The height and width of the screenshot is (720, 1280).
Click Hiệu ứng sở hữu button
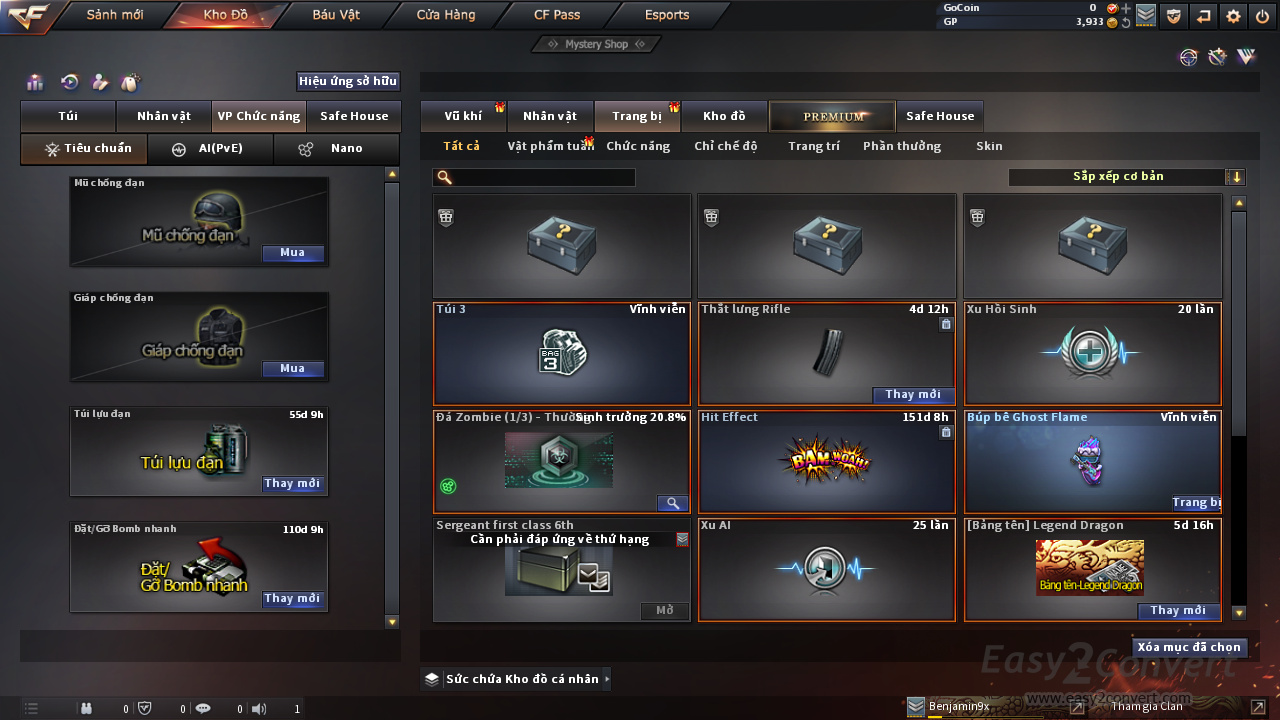coord(348,82)
